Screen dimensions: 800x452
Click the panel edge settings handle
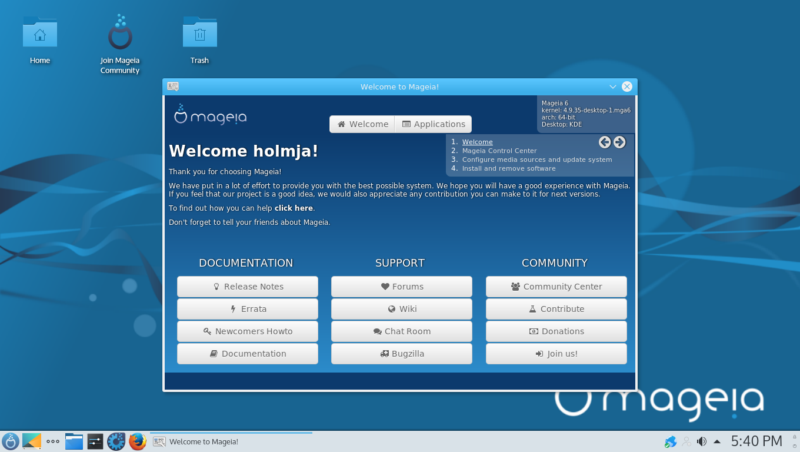(x=794, y=441)
